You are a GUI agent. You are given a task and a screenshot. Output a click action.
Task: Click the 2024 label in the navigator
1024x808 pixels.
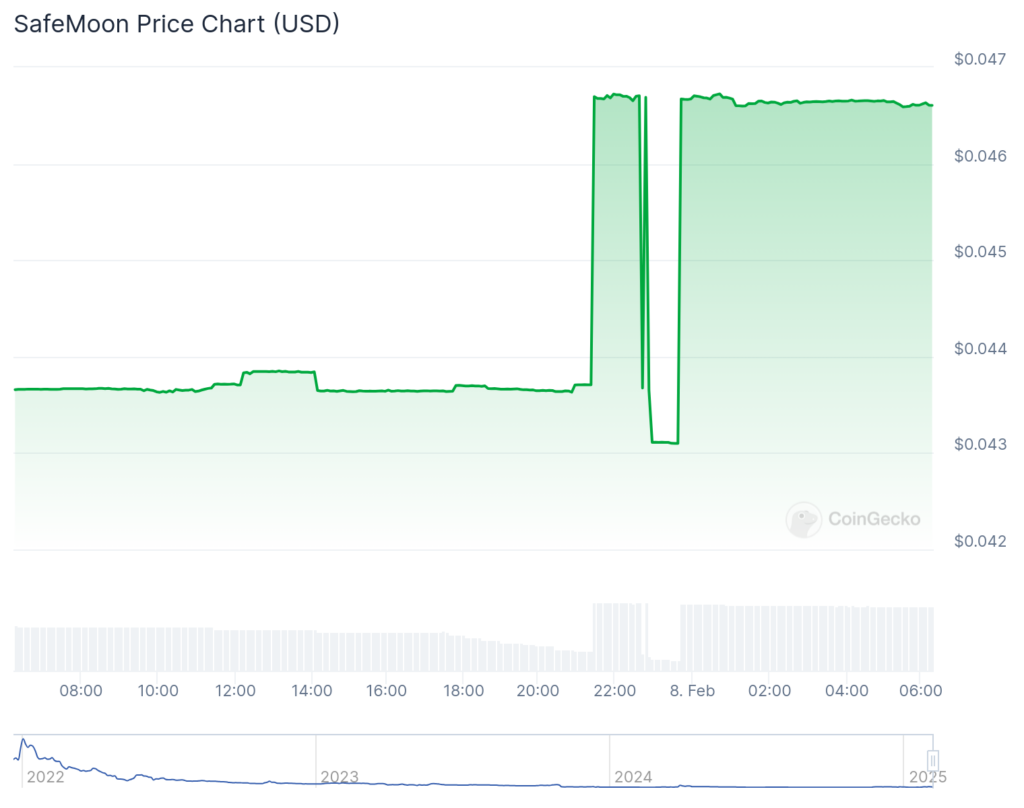(633, 777)
